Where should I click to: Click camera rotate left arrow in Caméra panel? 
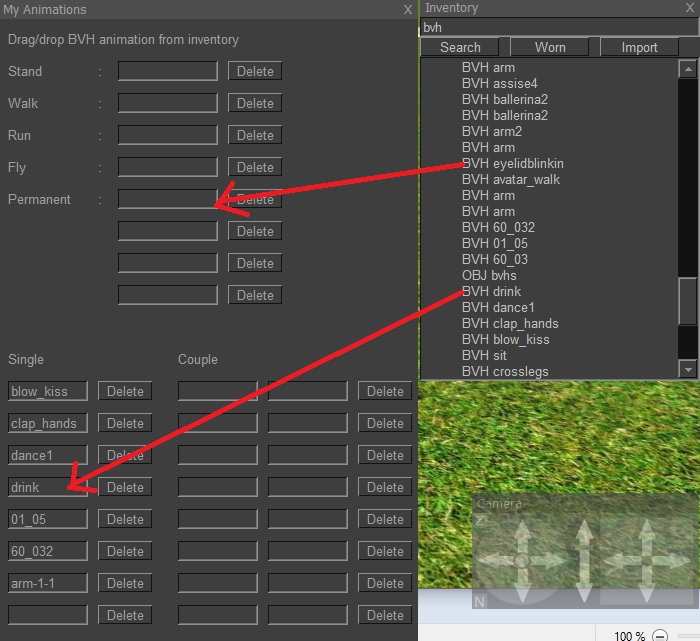click(x=495, y=560)
